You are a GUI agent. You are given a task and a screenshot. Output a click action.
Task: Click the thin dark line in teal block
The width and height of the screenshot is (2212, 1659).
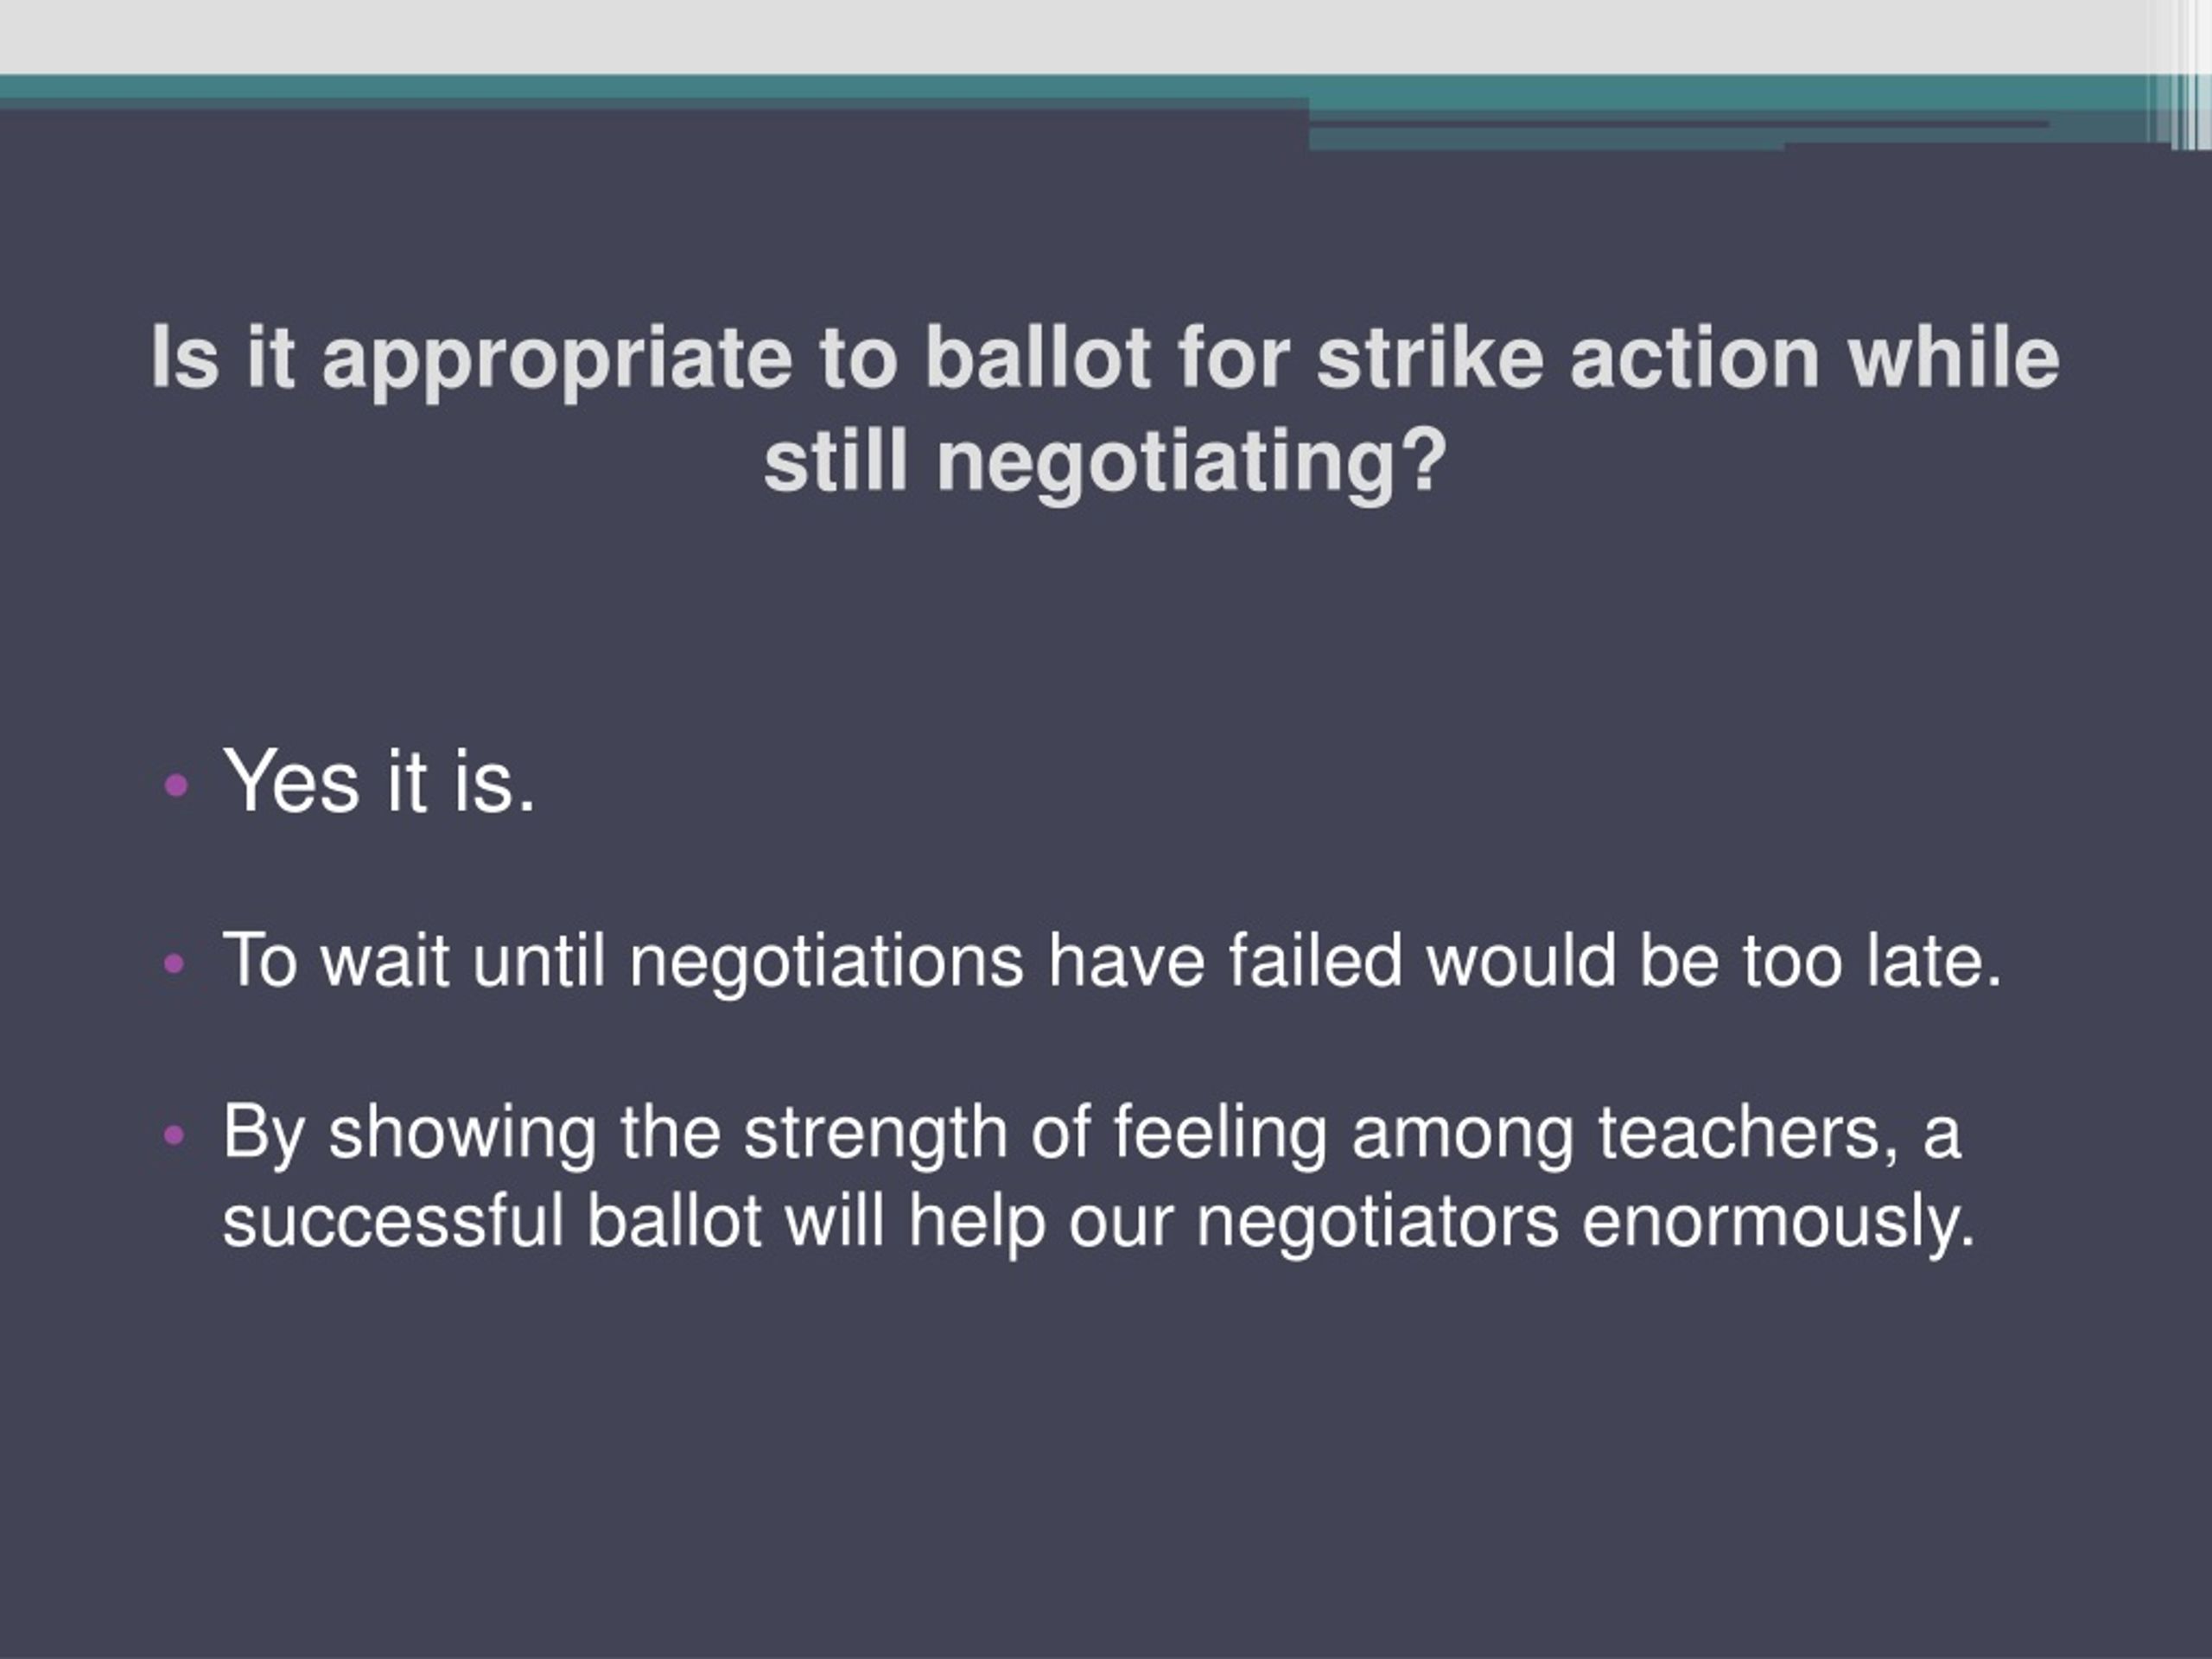point(1679,125)
